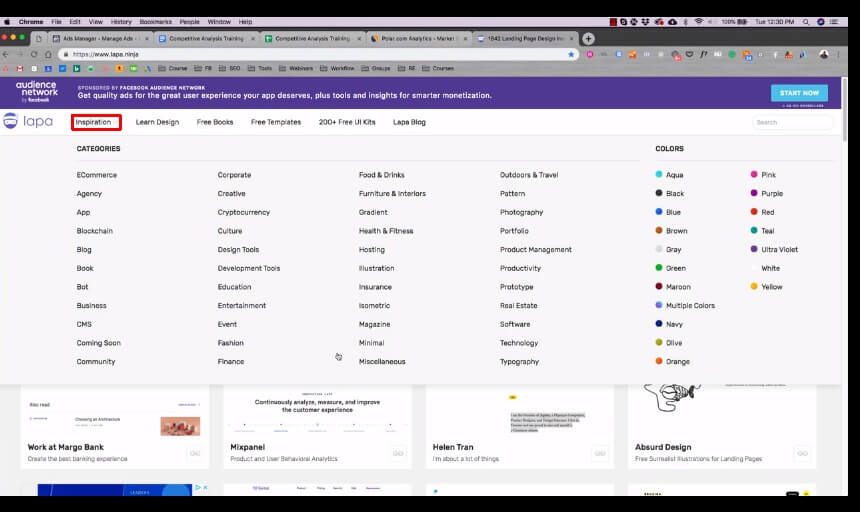Close the advertisement with the X icon
This screenshot has width=860, height=512.
click(x=206, y=487)
